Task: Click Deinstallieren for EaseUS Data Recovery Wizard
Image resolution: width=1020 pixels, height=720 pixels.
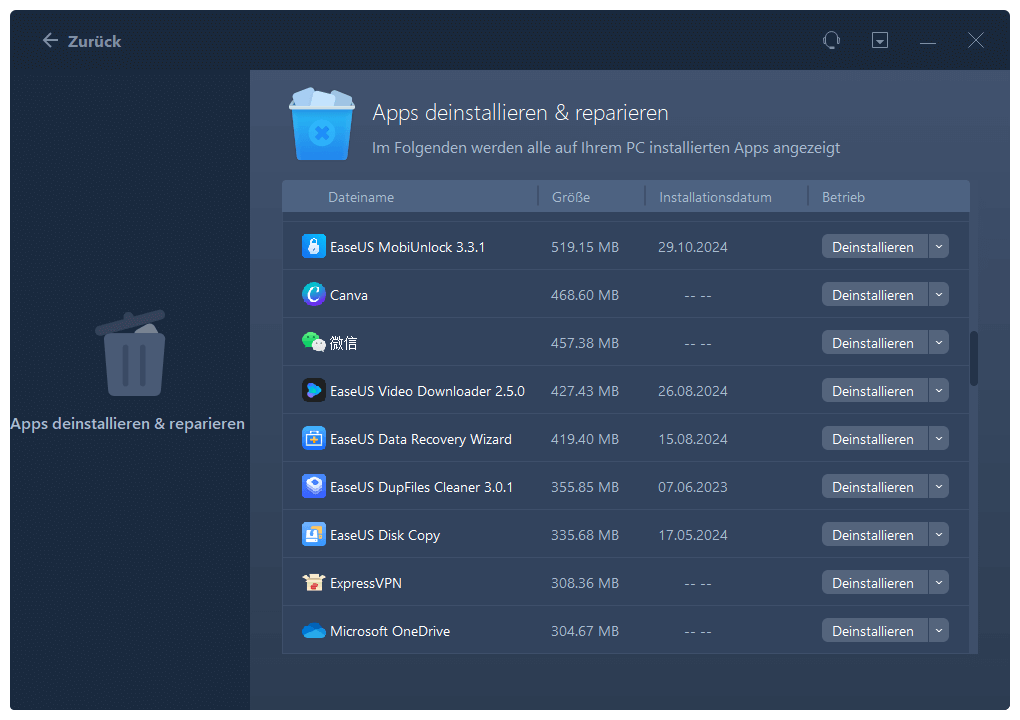Action: [x=874, y=439]
